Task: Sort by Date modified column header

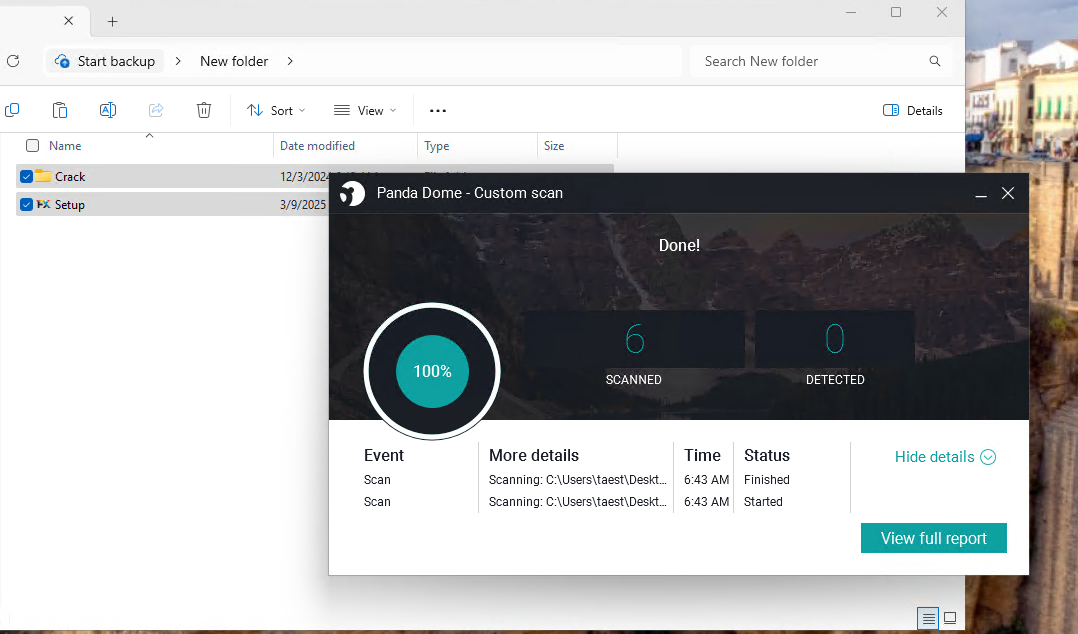Action: point(317,146)
